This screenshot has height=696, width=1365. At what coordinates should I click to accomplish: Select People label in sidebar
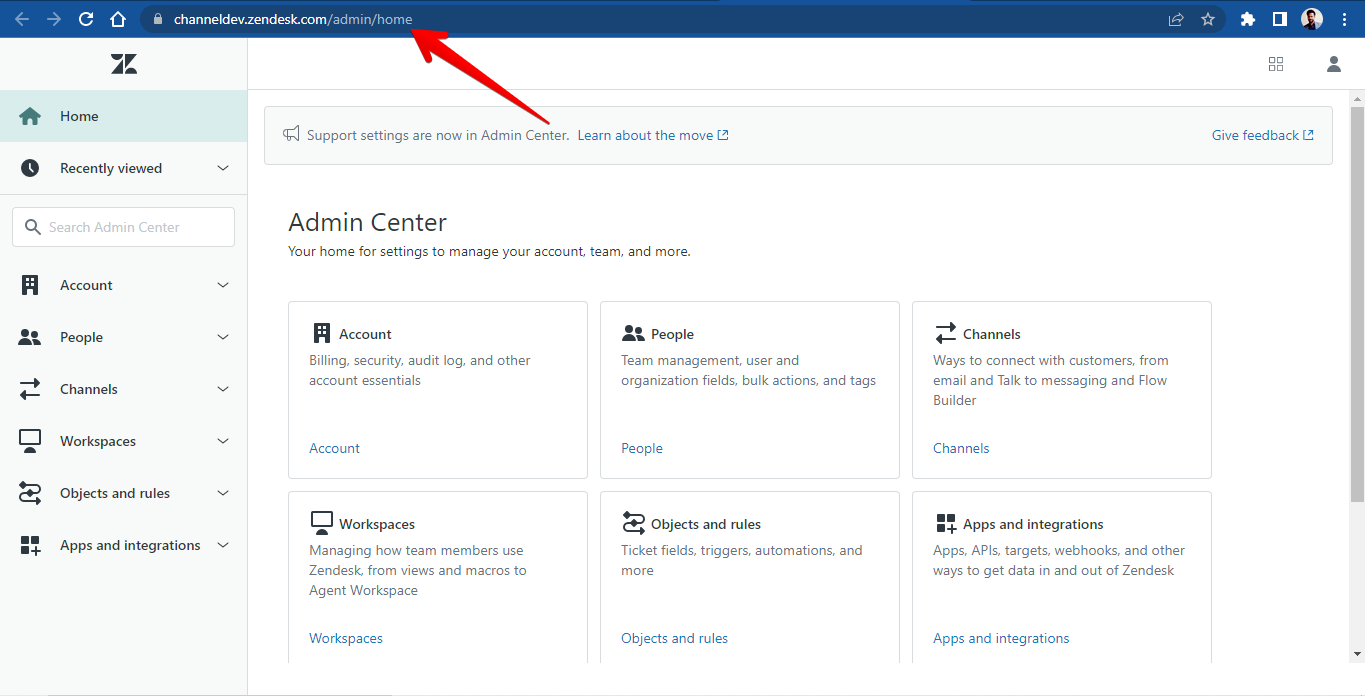click(81, 337)
